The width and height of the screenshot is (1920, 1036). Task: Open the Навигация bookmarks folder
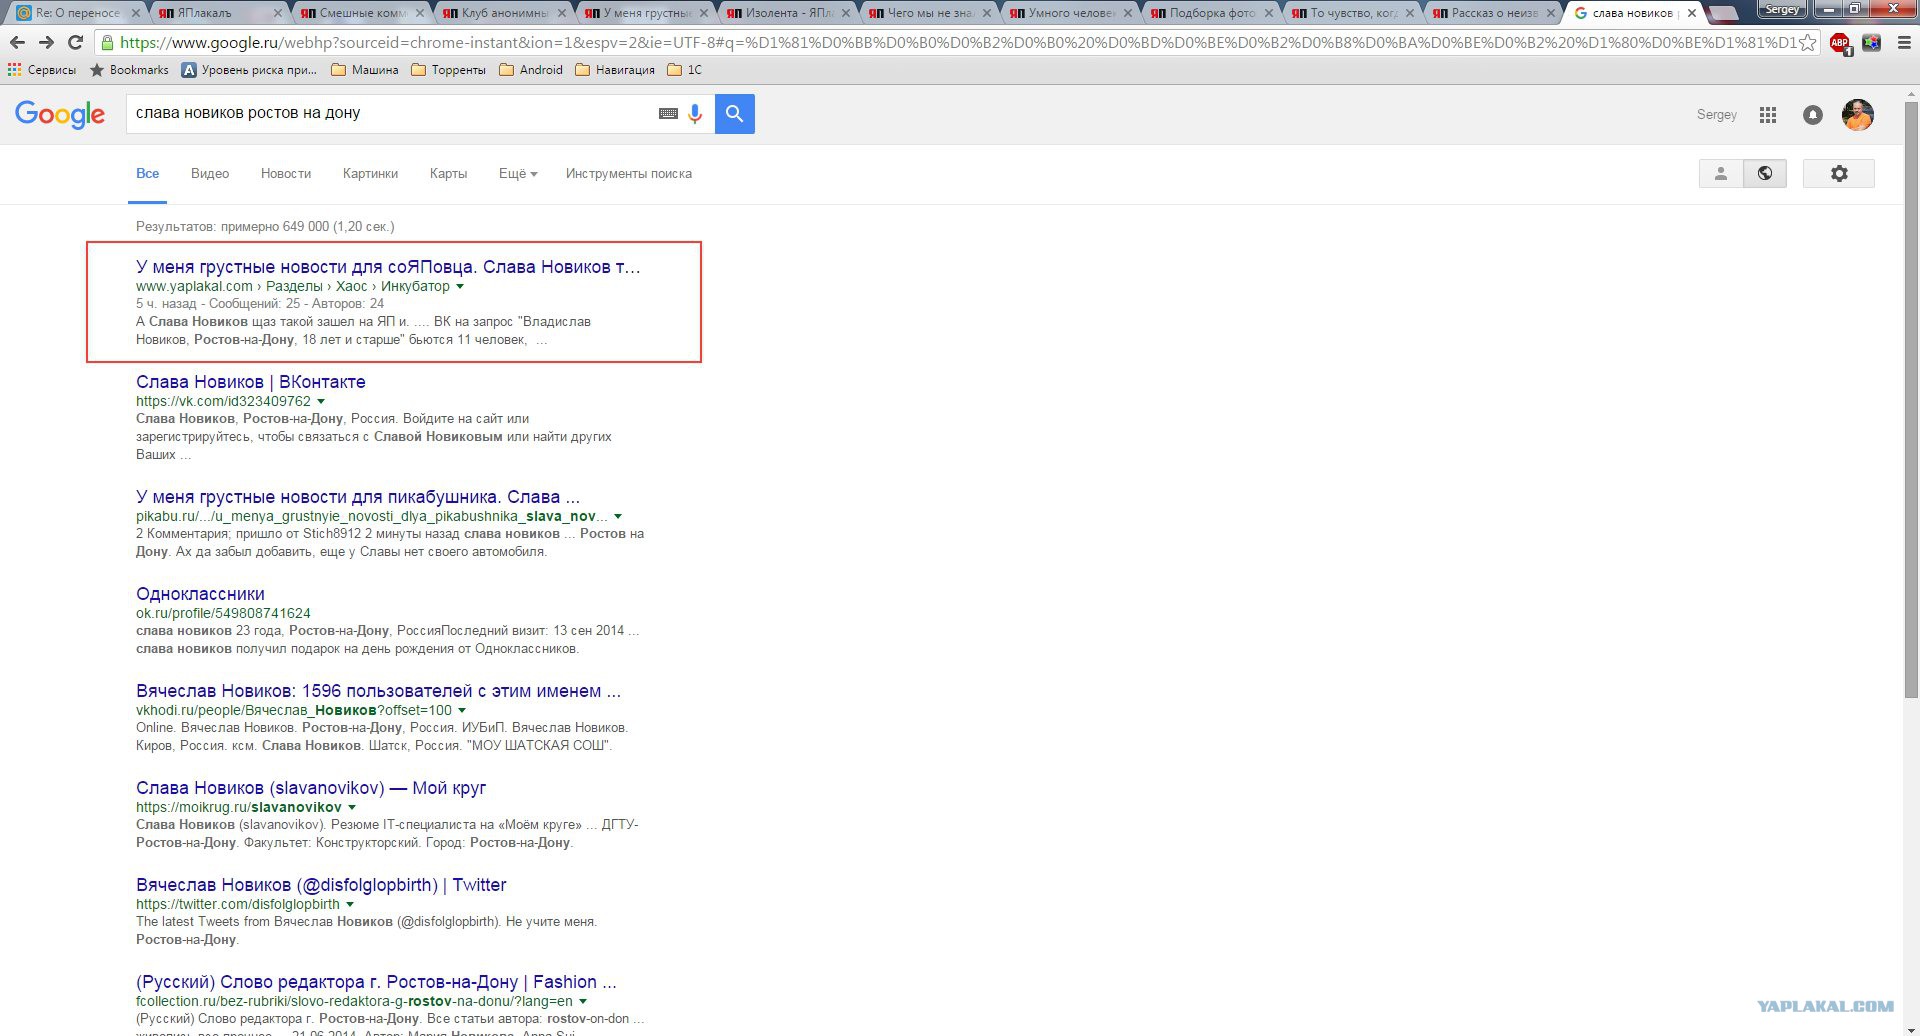coord(614,70)
